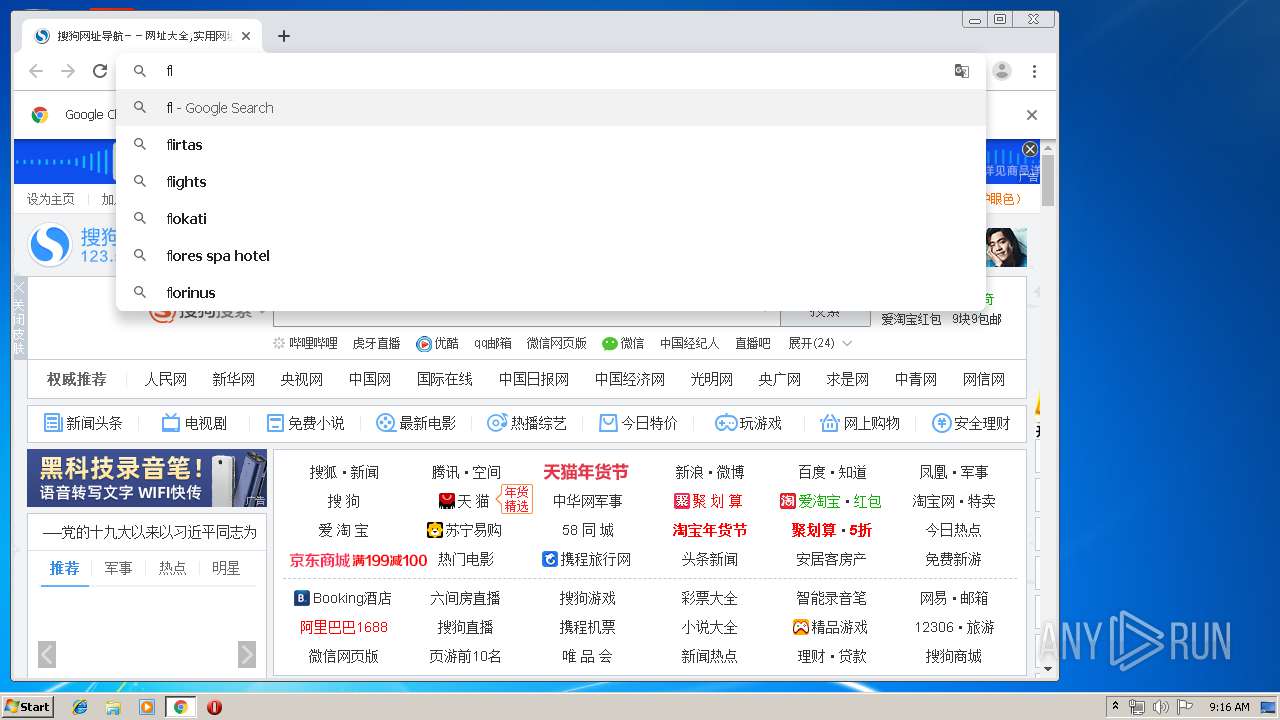Click 设为主页 link
This screenshot has height=720, width=1280.
coord(51,199)
